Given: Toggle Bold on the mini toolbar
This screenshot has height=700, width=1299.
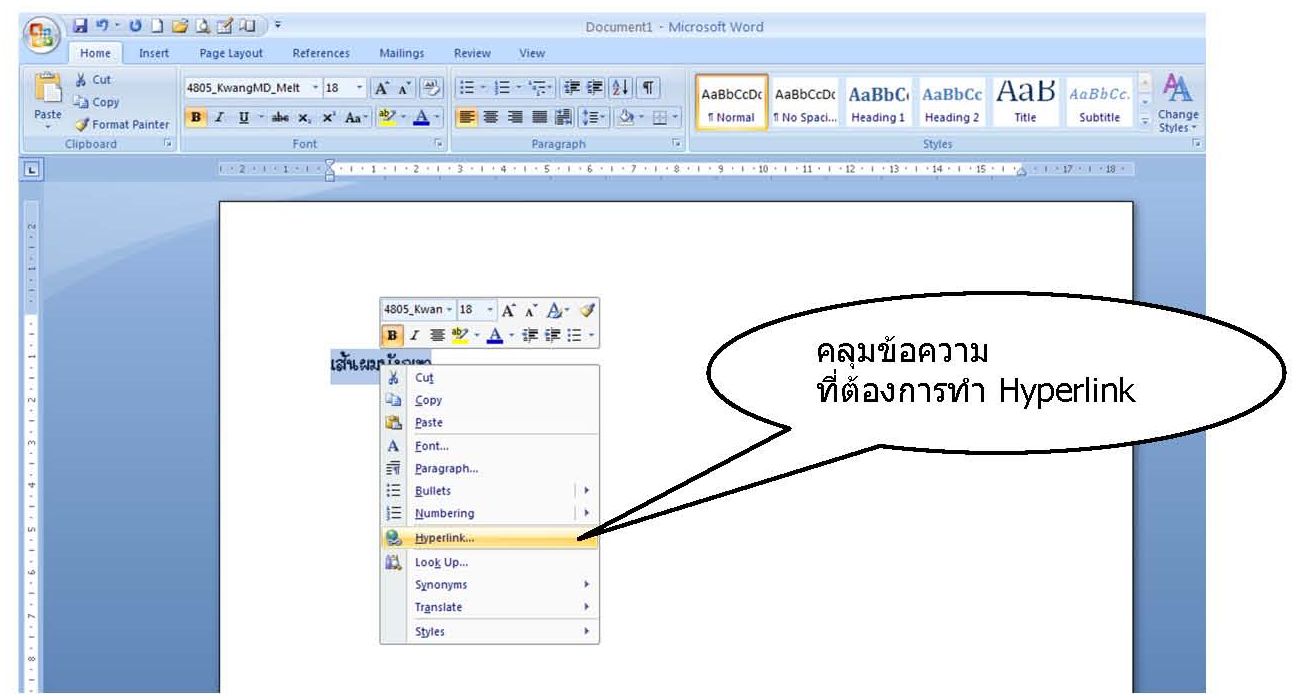Looking at the screenshot, I should tap(392, 333).
